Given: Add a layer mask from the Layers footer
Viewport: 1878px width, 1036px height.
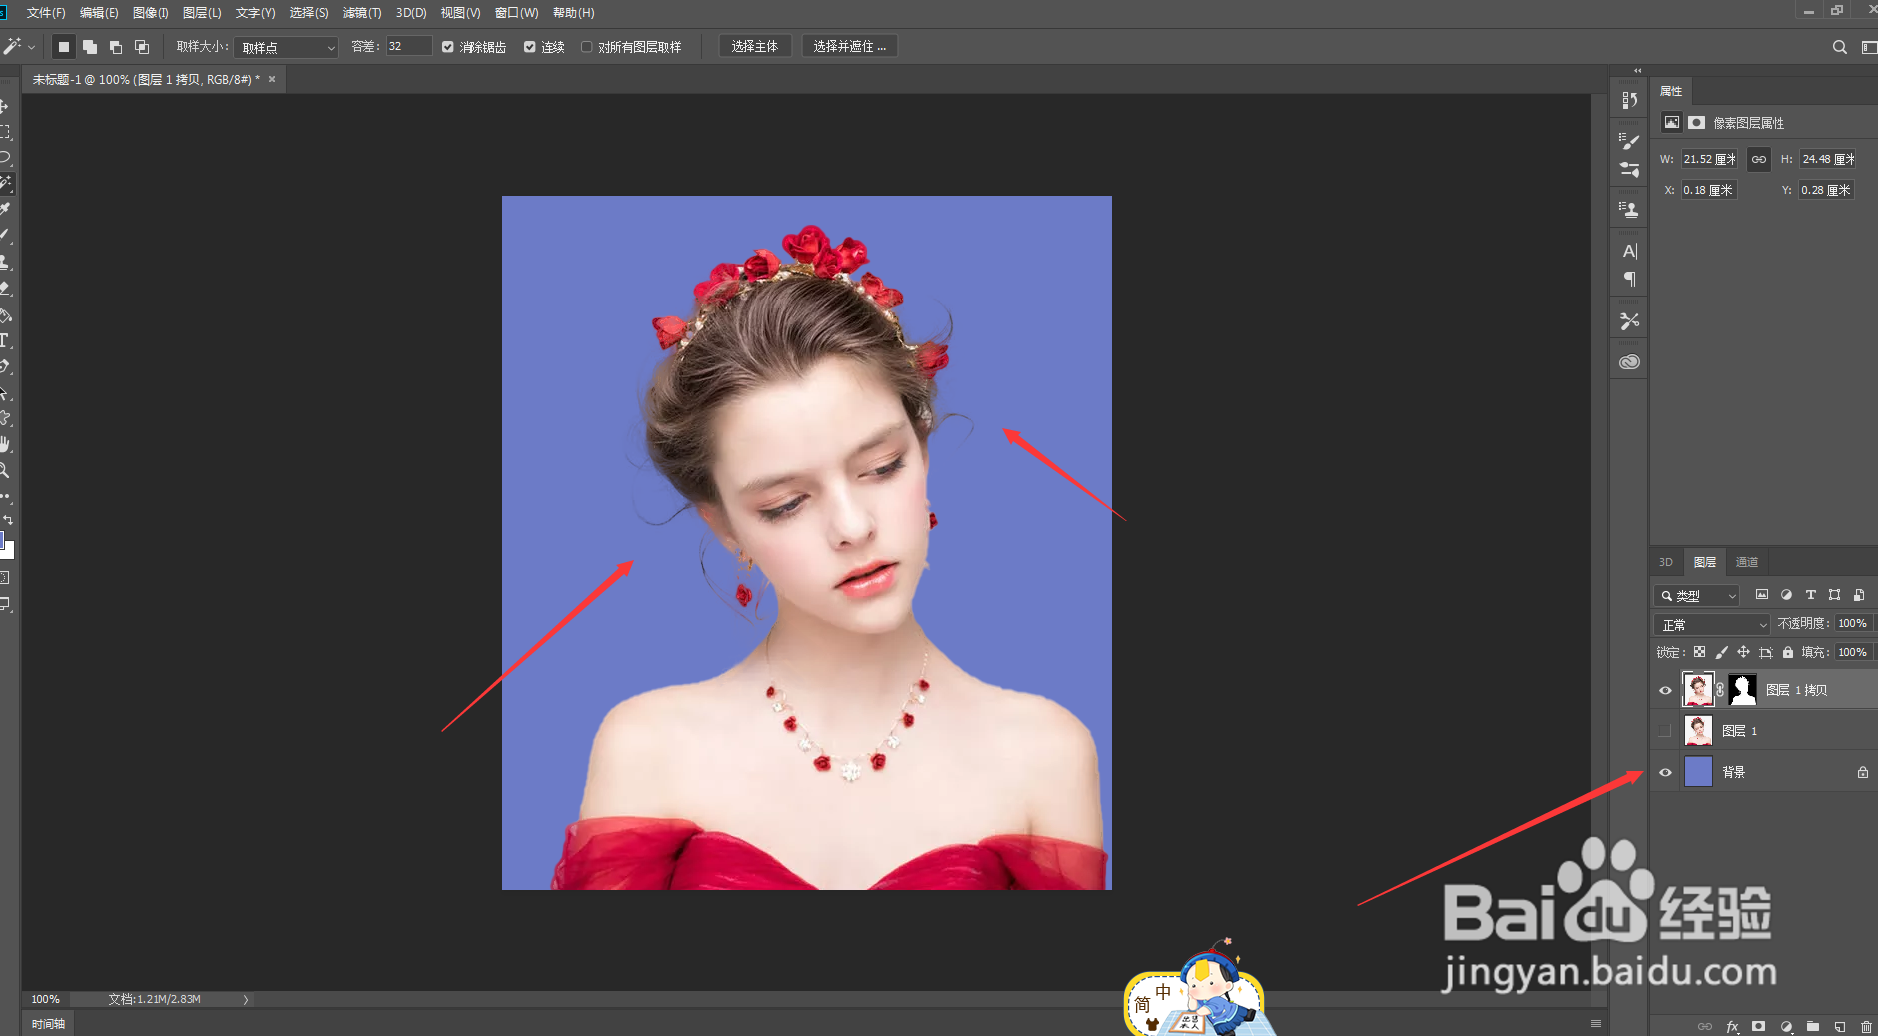Looking at the screenshot, I should tap(1759, 1027).
